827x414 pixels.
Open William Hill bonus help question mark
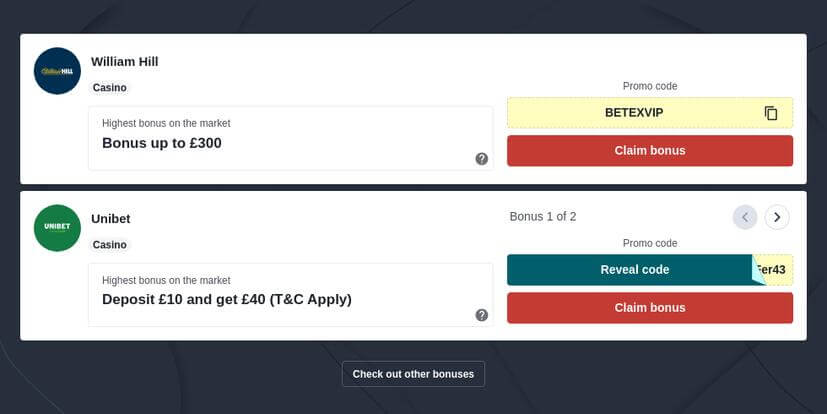click(482, 159)
